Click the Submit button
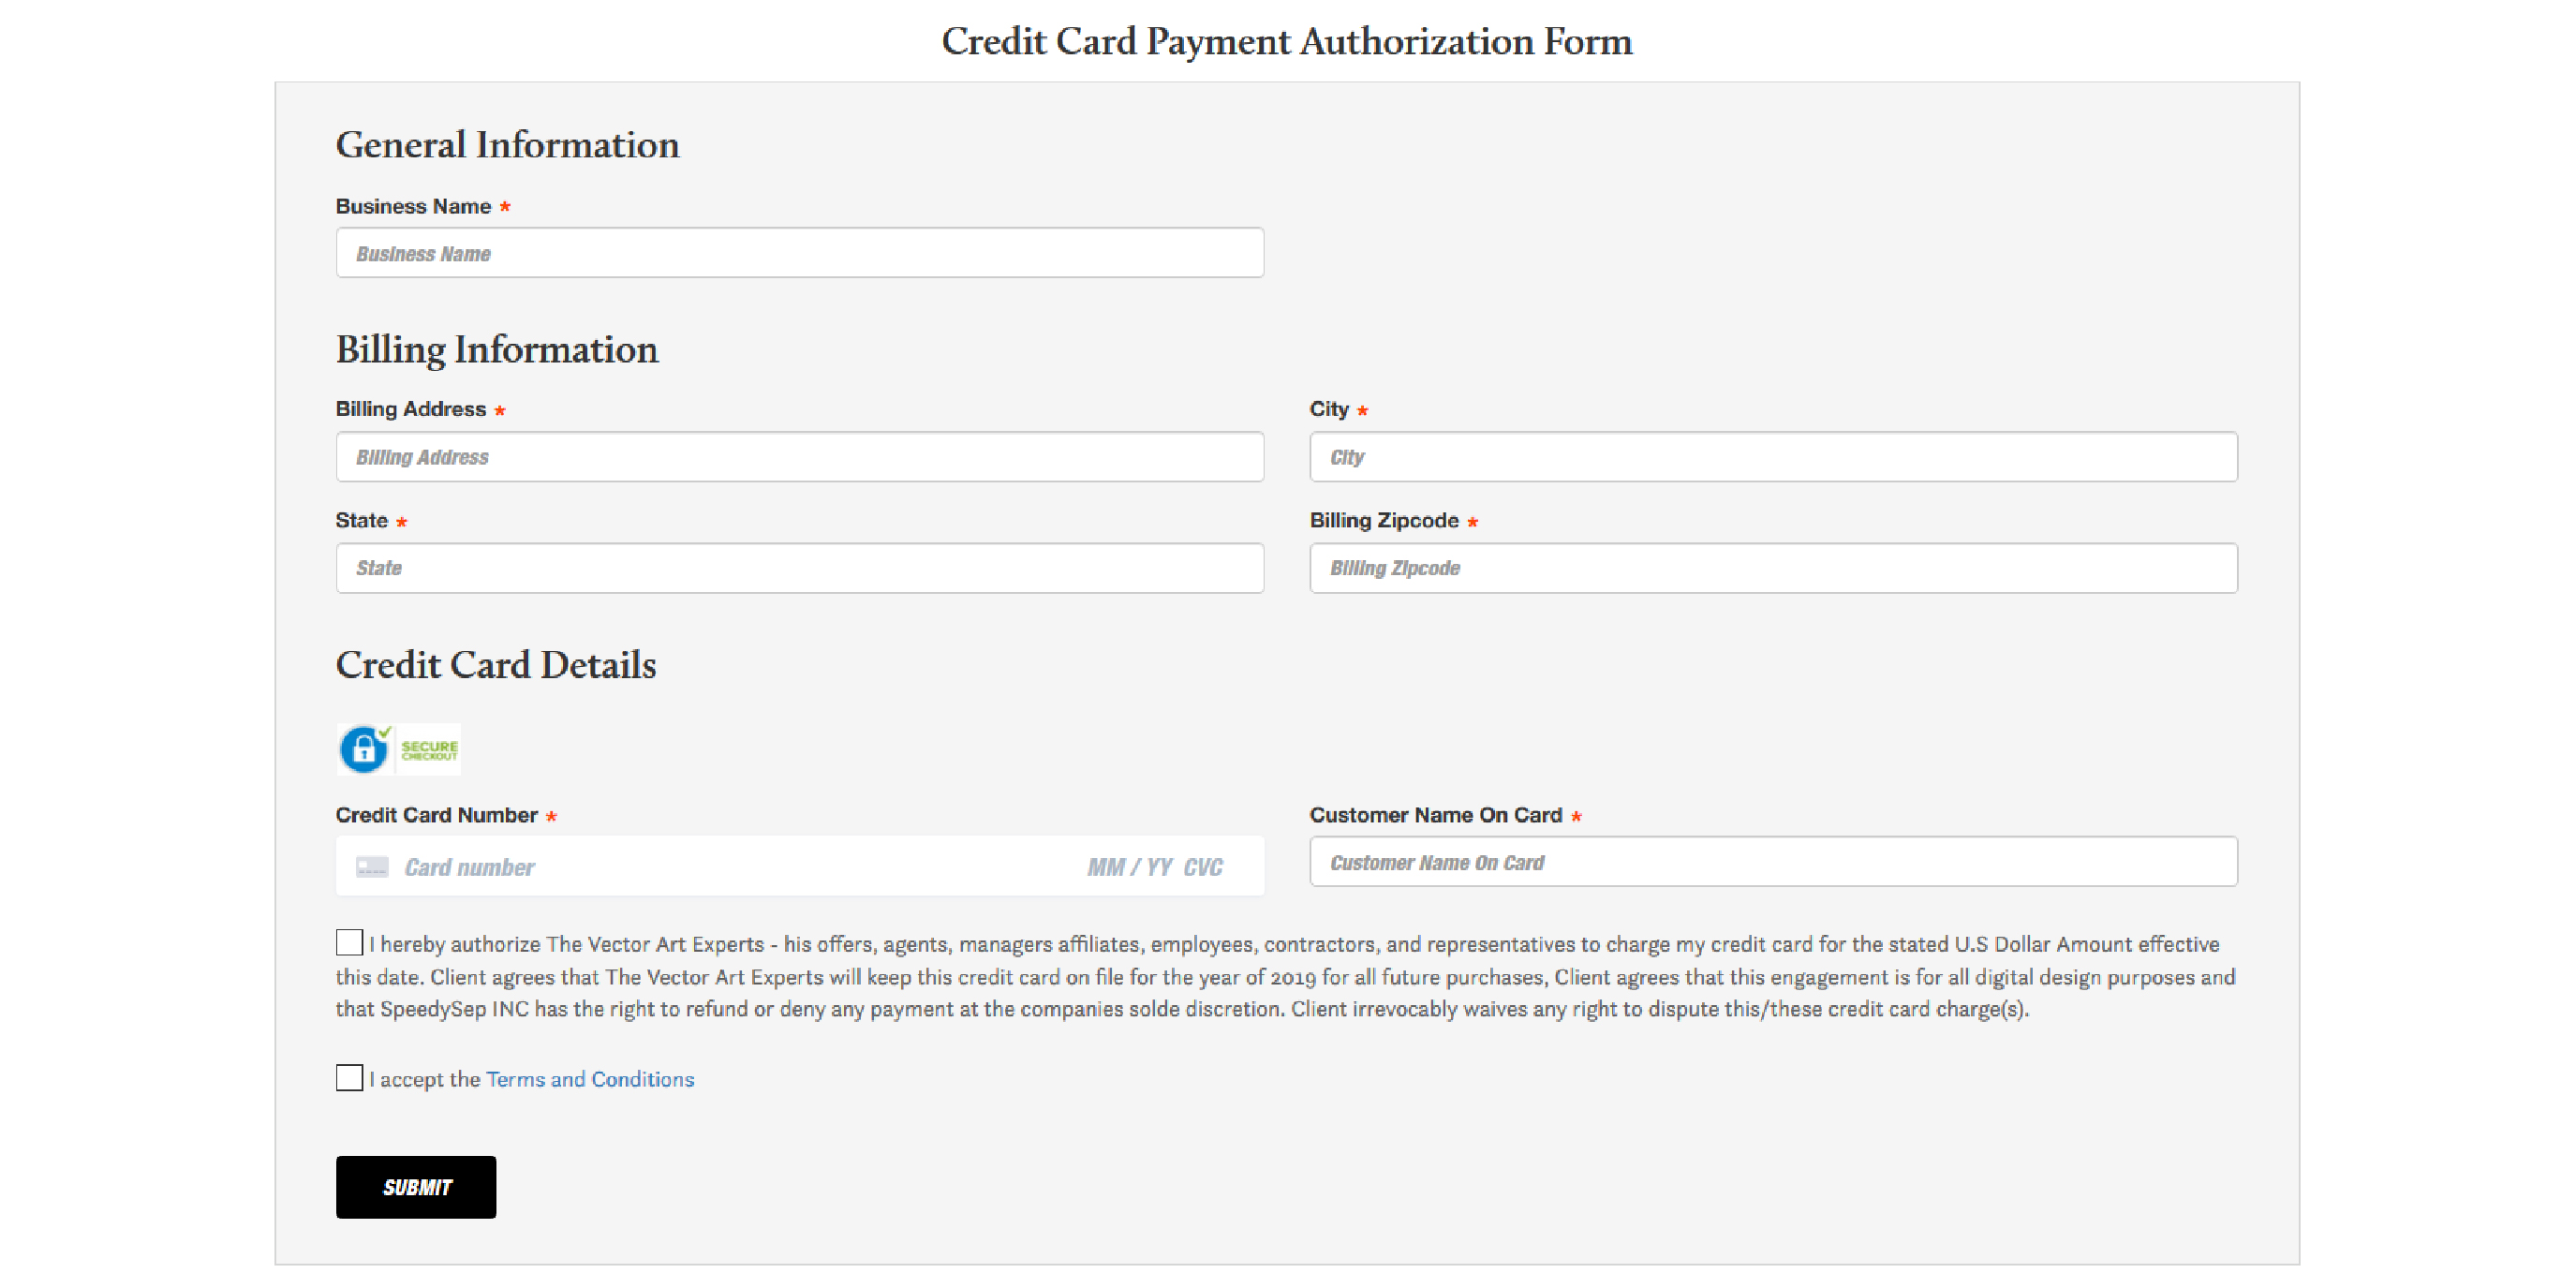This screenshot has height=1288, width=2576. click(x=416, y=1187)
